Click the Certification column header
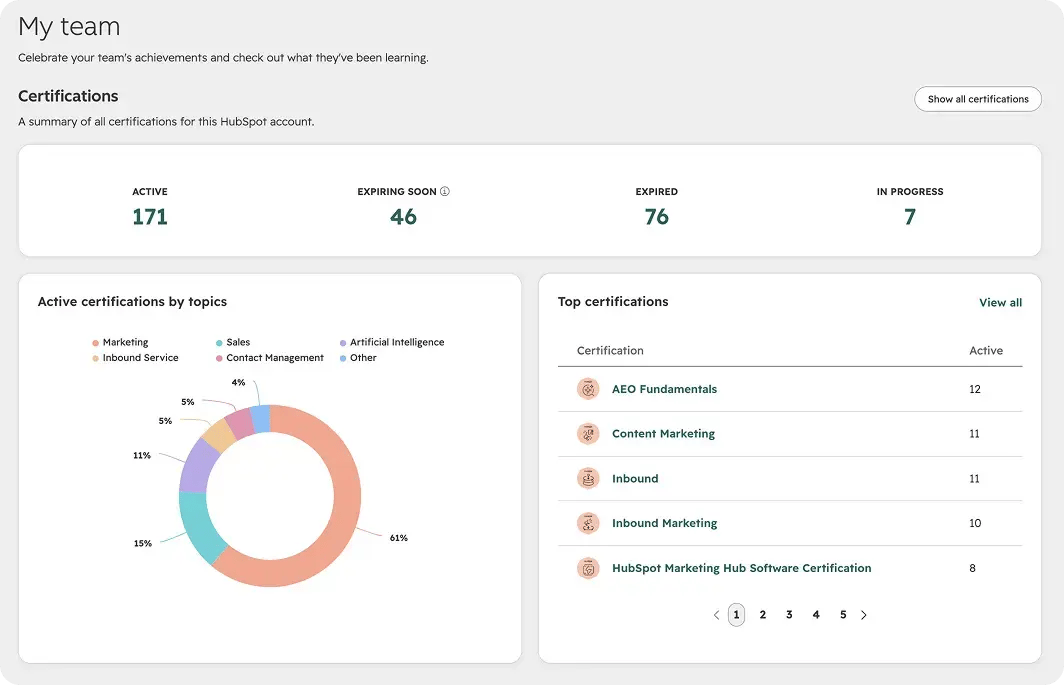1064x685 pixels. 610,350
